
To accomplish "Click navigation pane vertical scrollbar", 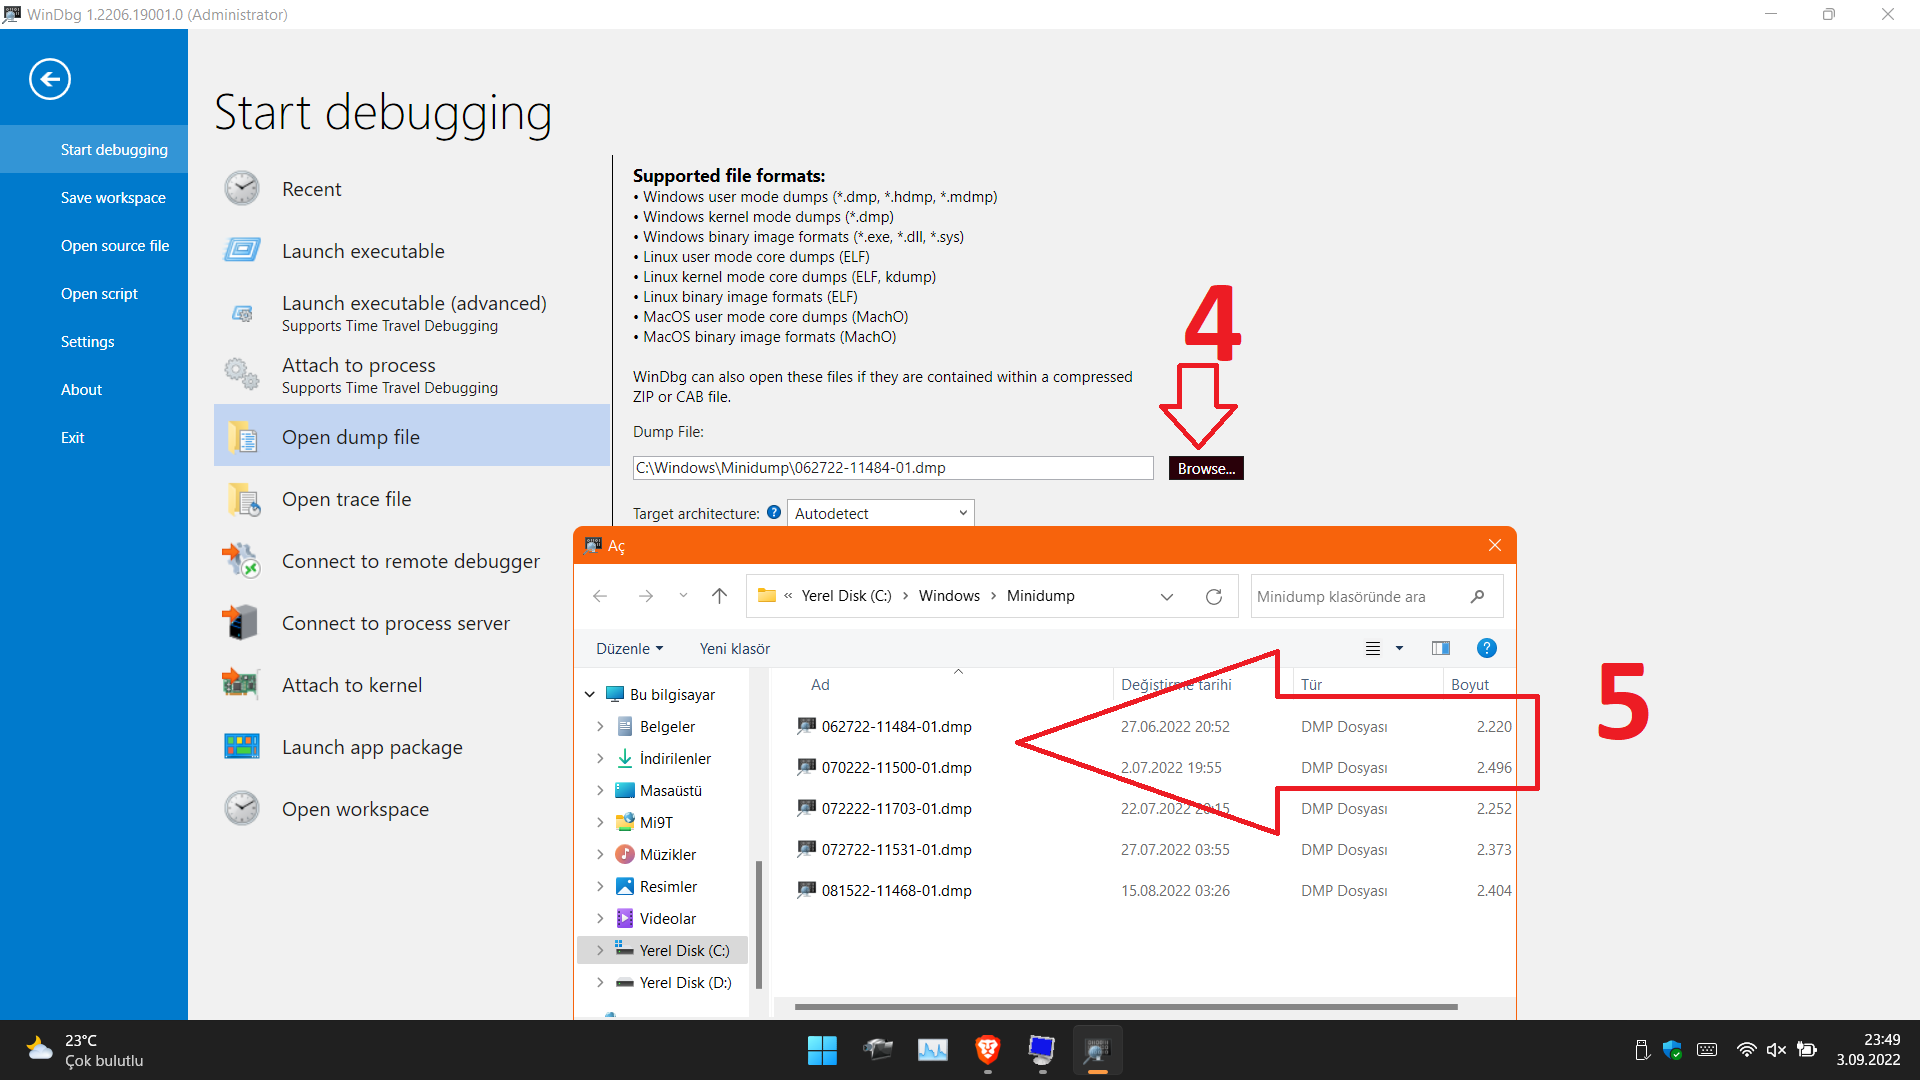I will click(759, 923).
